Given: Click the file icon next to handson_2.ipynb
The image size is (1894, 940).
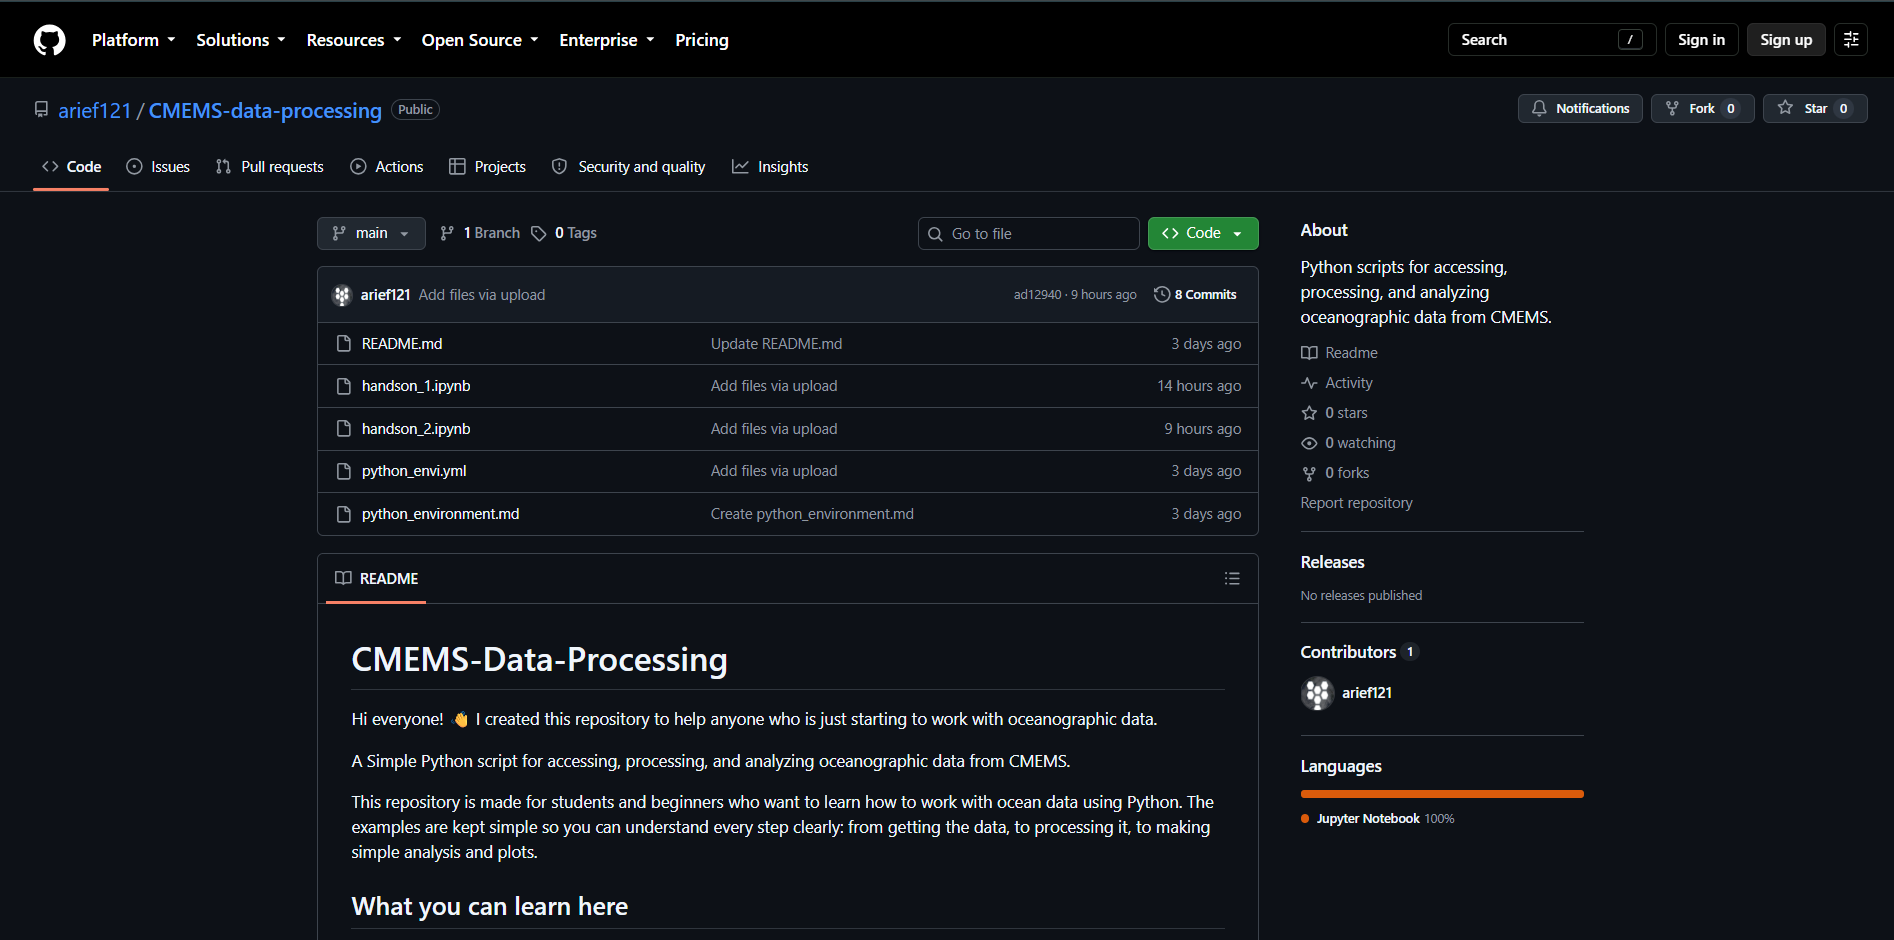Looking at the screenshot, I should coord(344,429).
